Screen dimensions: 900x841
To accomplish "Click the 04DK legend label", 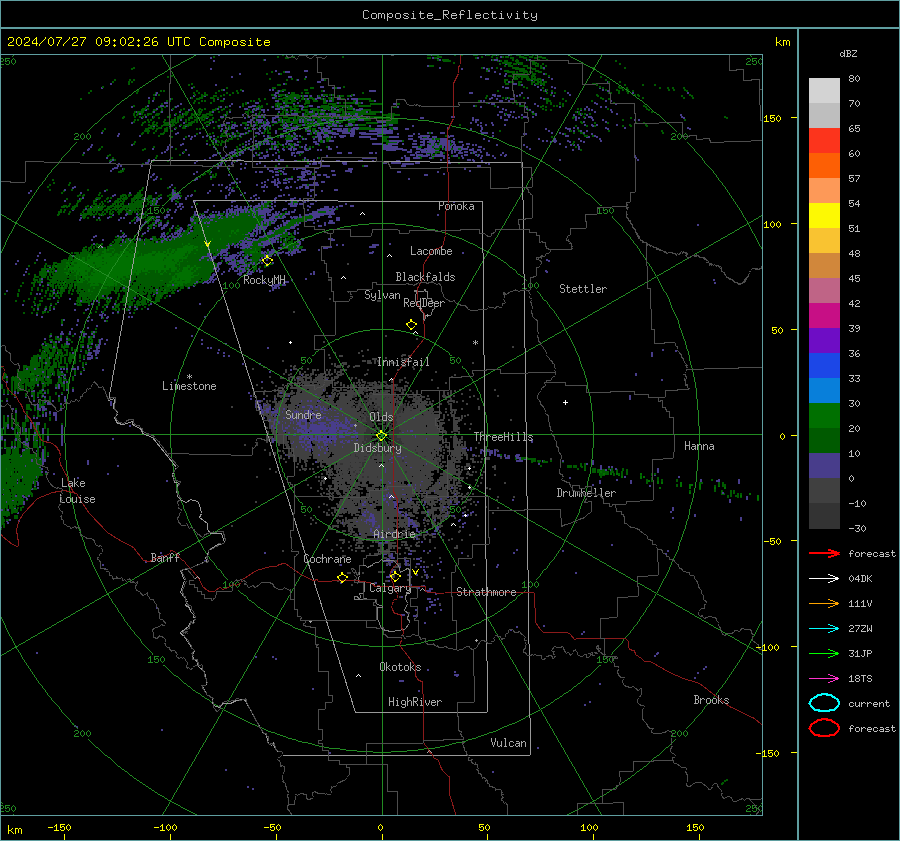I will pos(860,579).
